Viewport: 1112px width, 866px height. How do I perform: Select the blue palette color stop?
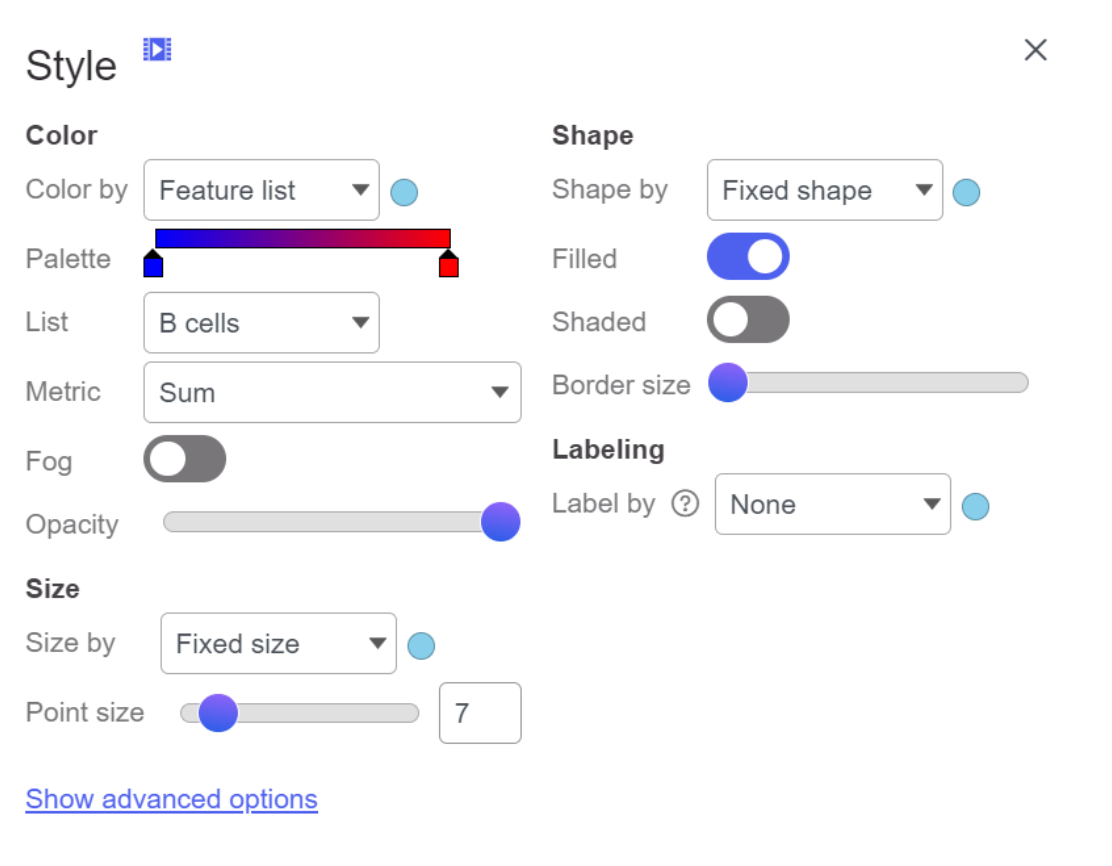click(x=153, y=263)
